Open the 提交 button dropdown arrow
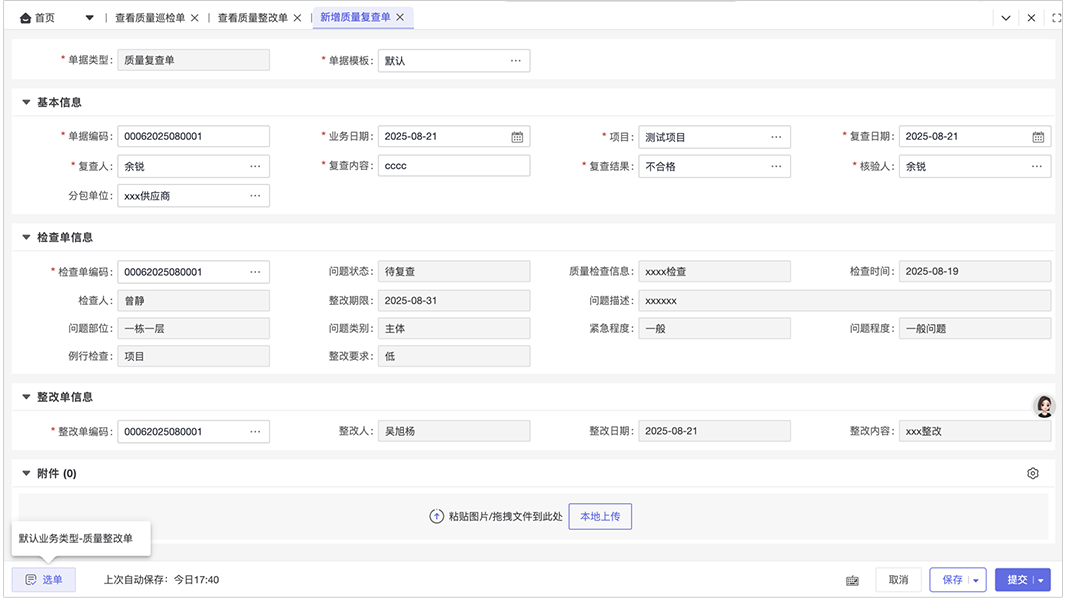 click(x=1041, y=580)
